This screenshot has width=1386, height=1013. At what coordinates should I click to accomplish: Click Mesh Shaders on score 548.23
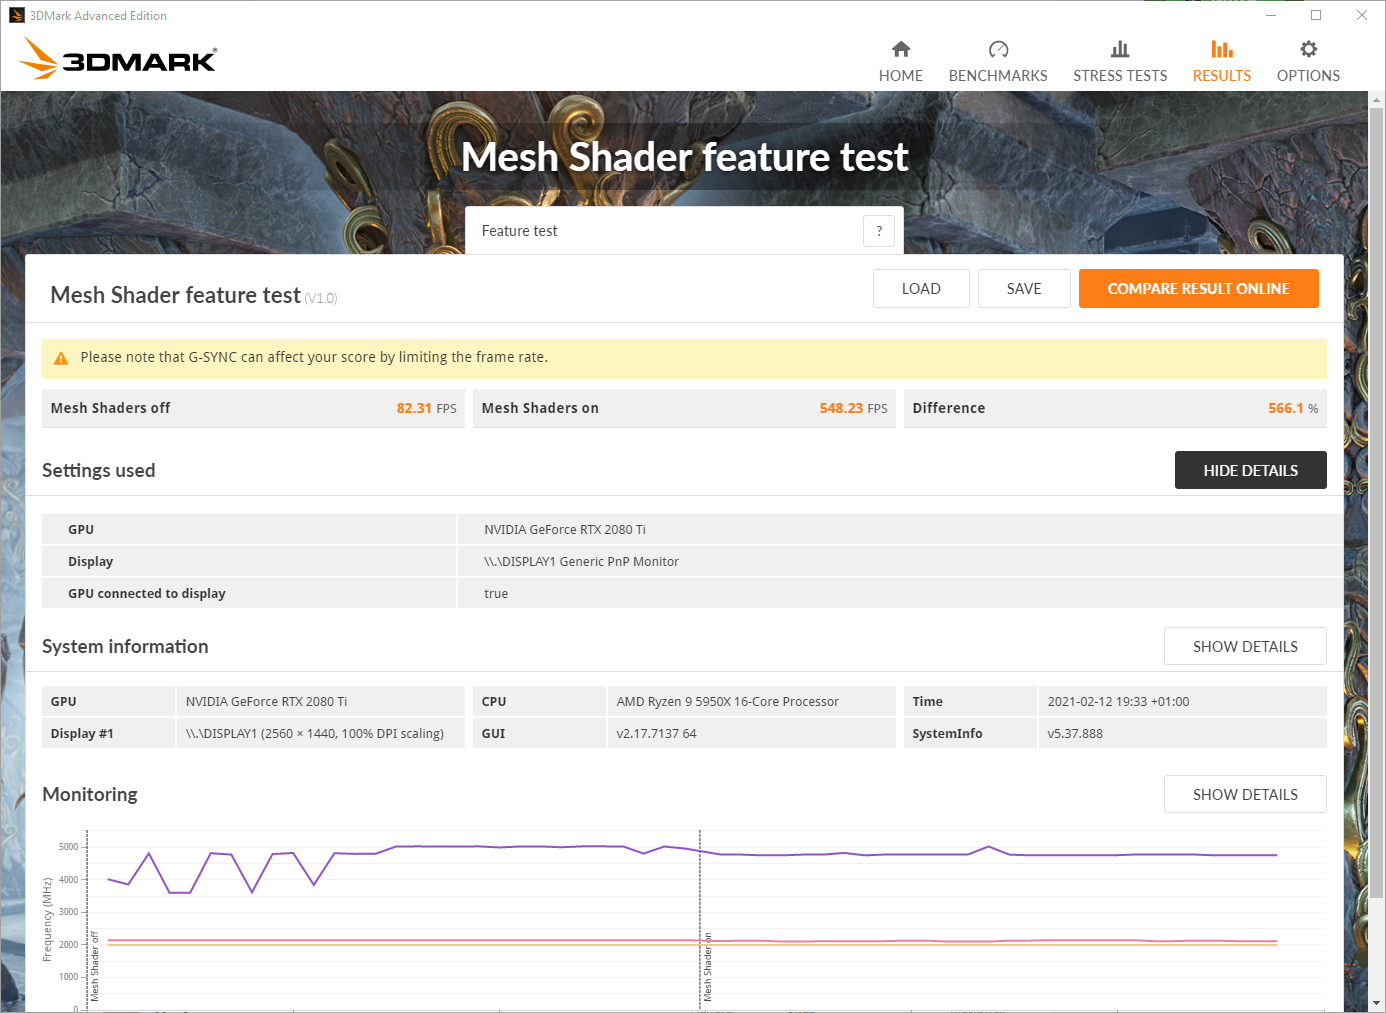click(841, 408)
